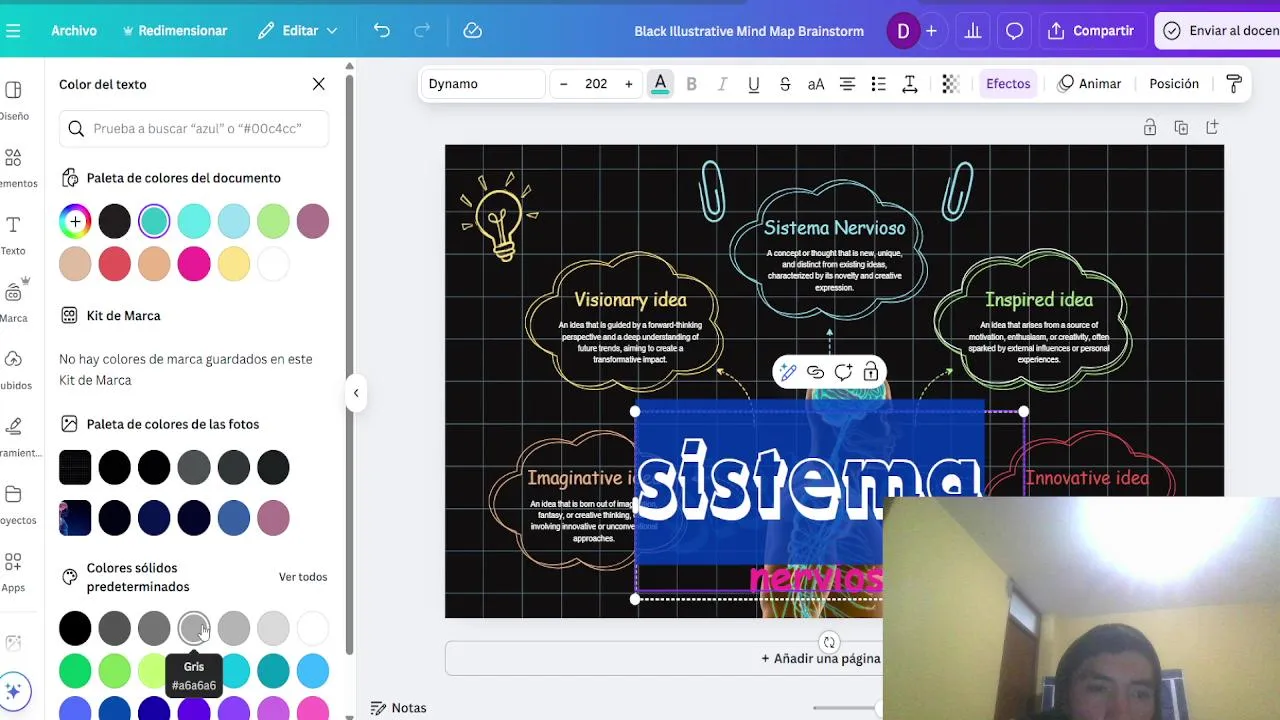
Task: Click the Compartir button
Action: click(x=1091, y=31)
